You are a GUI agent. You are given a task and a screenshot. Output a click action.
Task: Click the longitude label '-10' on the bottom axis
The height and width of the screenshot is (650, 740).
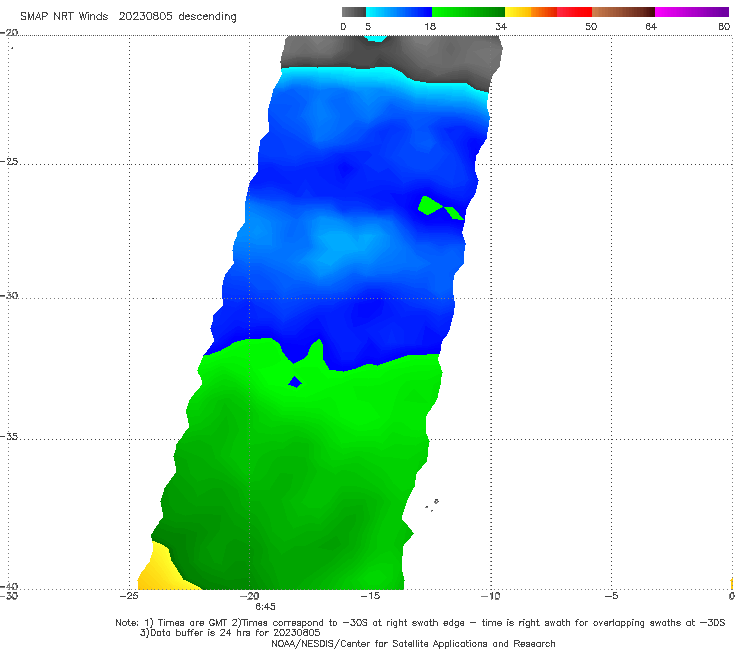point(490,596)
